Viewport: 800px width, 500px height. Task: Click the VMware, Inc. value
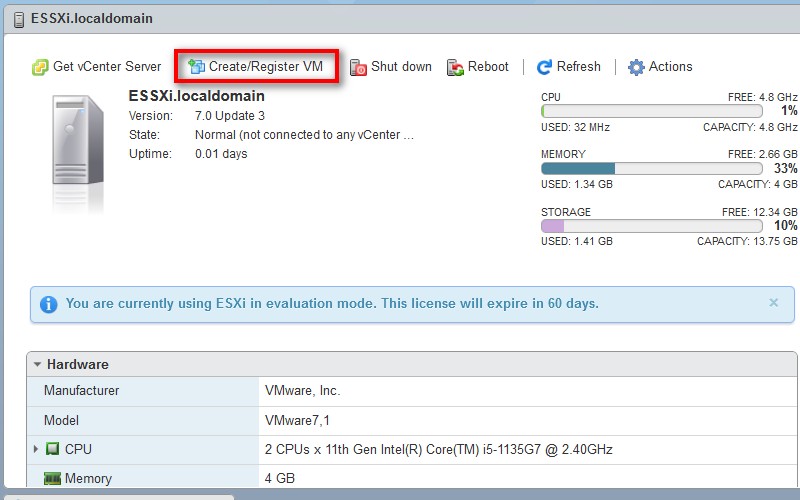pos(303,391)
